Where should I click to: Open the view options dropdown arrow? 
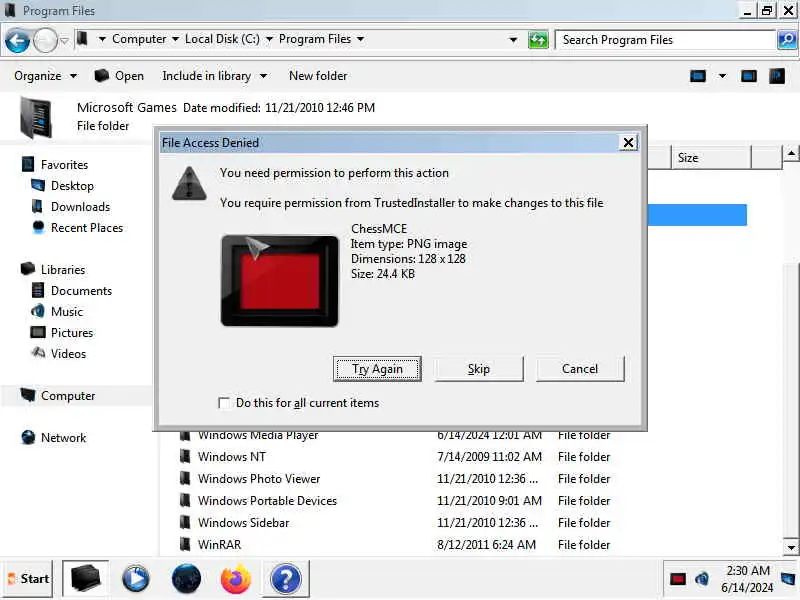pyautogui.click(x=722, y=76)
